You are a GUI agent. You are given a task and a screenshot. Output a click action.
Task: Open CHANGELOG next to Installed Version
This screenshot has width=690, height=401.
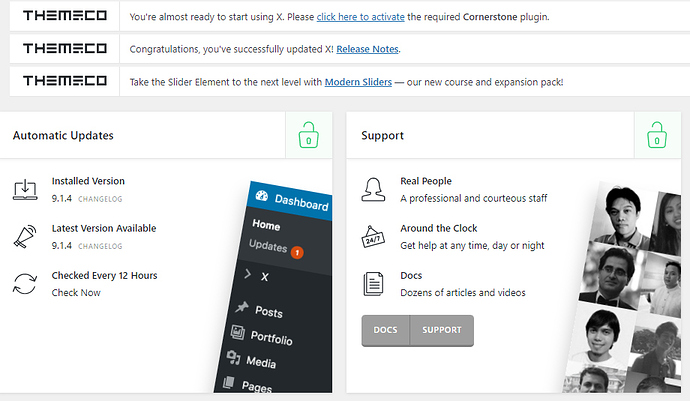100,199
